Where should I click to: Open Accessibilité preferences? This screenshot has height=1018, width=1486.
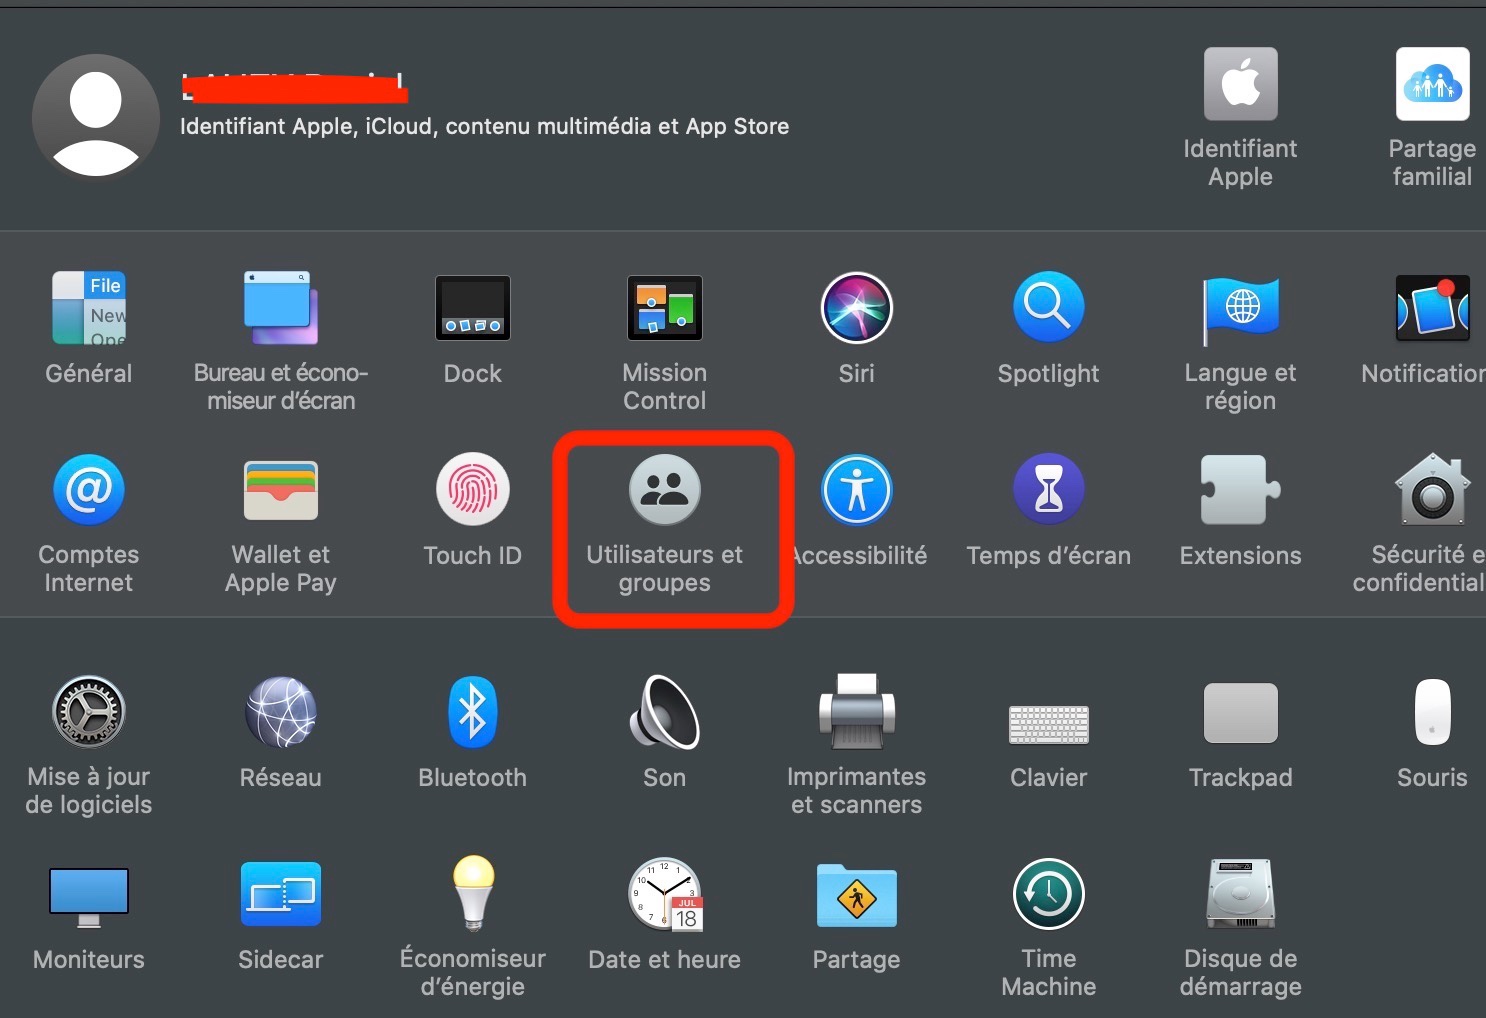tap(857, 490)
